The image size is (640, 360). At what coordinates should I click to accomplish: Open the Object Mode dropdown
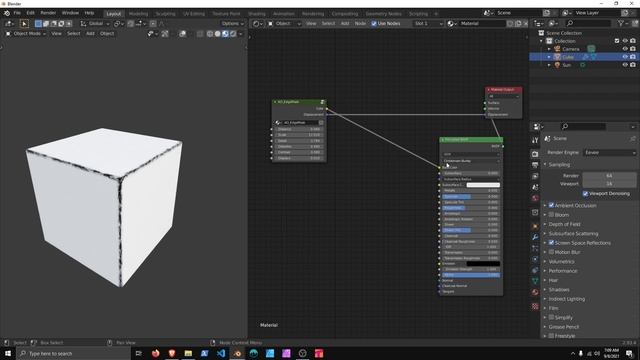point(25,34)
